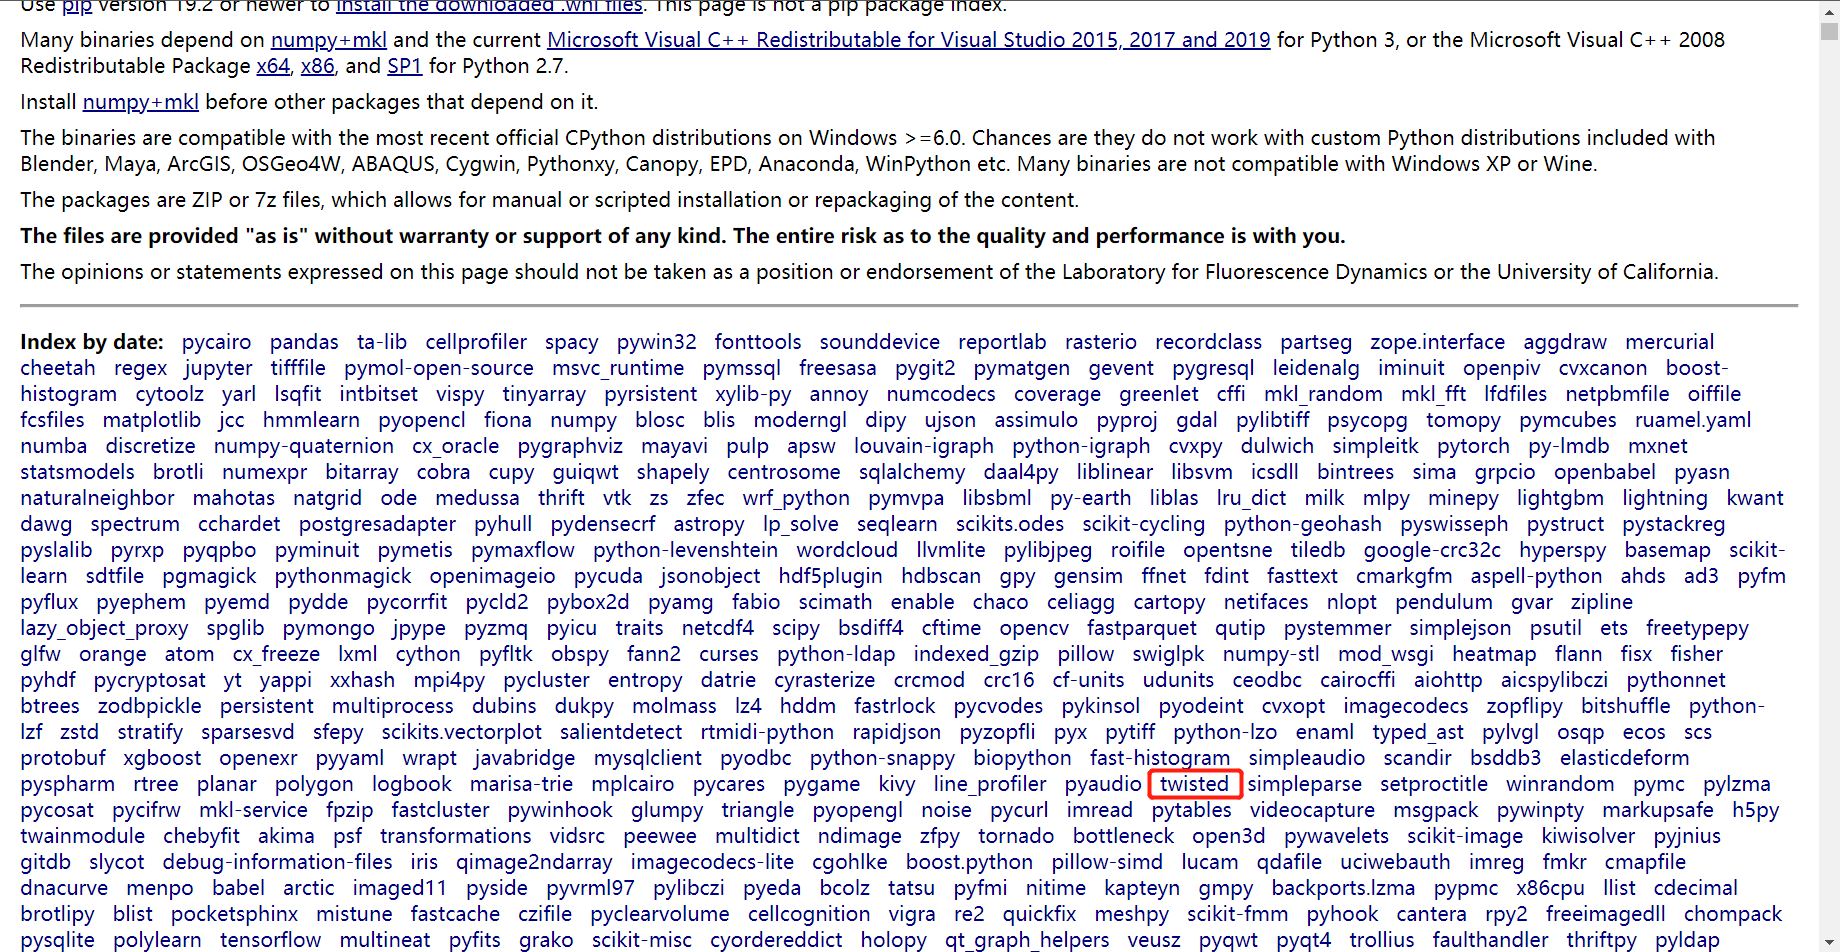
Task: Click the msgpack link
Action: (x=1436, y=810)
